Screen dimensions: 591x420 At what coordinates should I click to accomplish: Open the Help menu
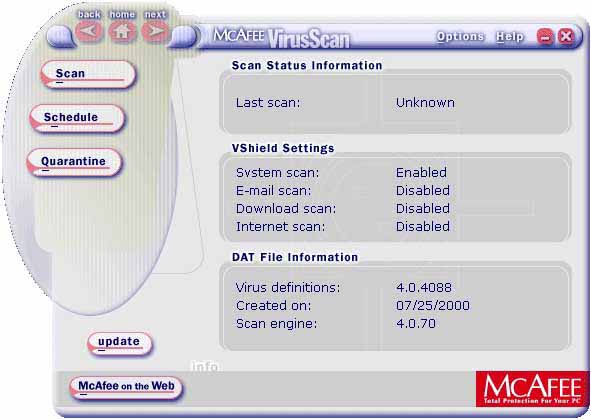pyautogui.click(x=510, y=37)
